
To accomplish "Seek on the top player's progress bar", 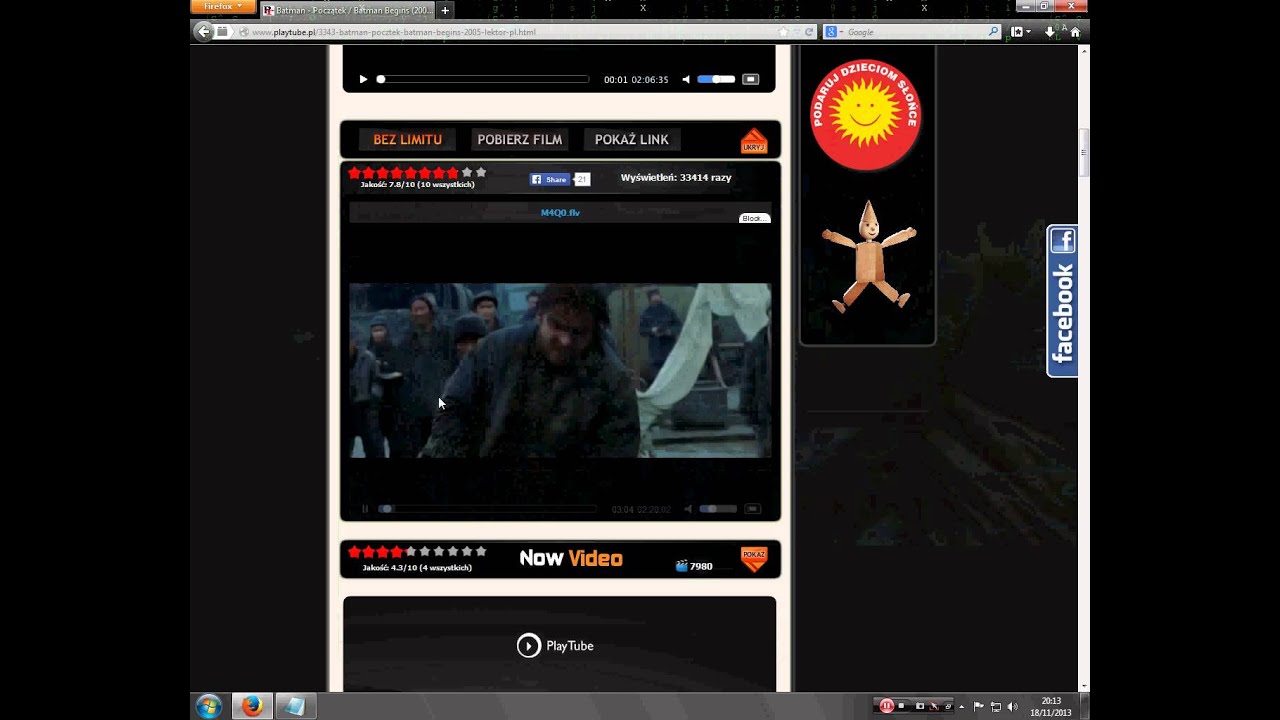I will (x=483, y=79).
